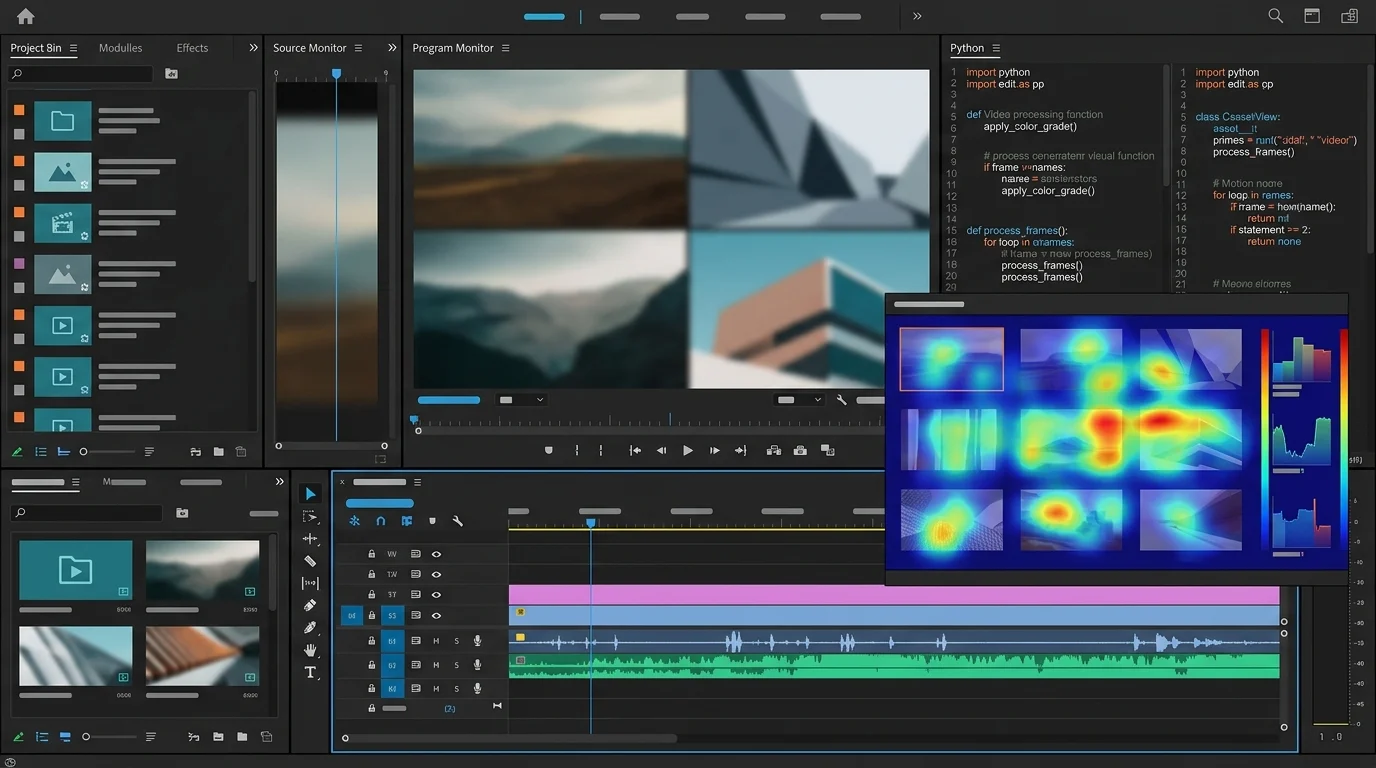
Task: Toggle the lock on the topmost video track
Action: coord(372,554)
